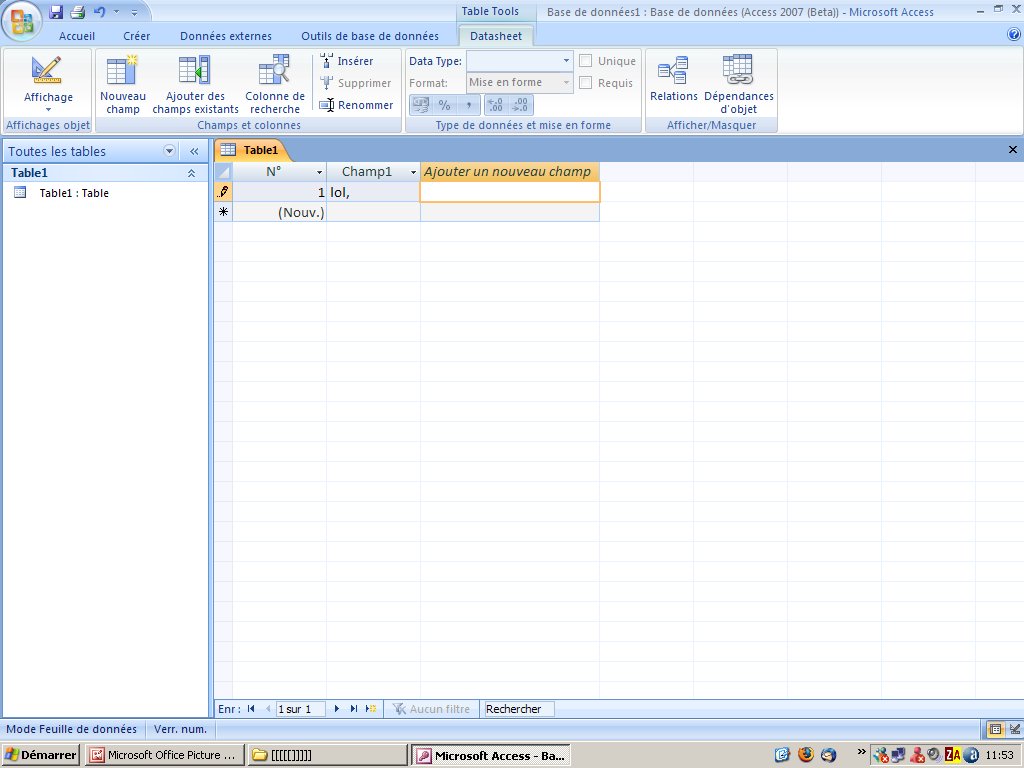This screenshot has width=1024, height=768.
Task: Go to the previous record
Action: click(x=268, y=709)
